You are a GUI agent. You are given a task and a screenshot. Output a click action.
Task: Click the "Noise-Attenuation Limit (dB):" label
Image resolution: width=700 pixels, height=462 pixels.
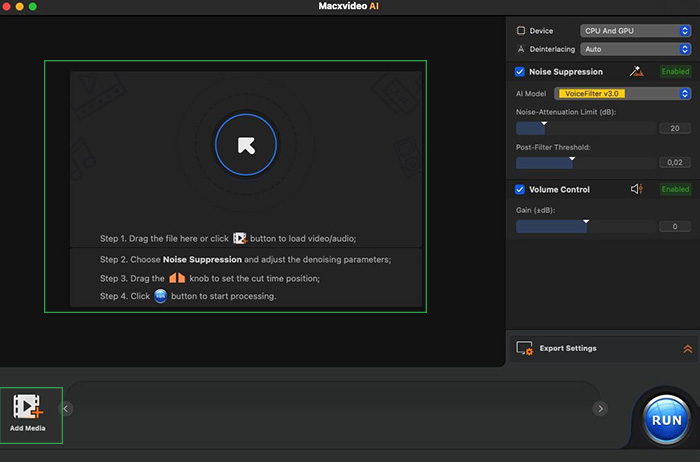pos(566,112)
